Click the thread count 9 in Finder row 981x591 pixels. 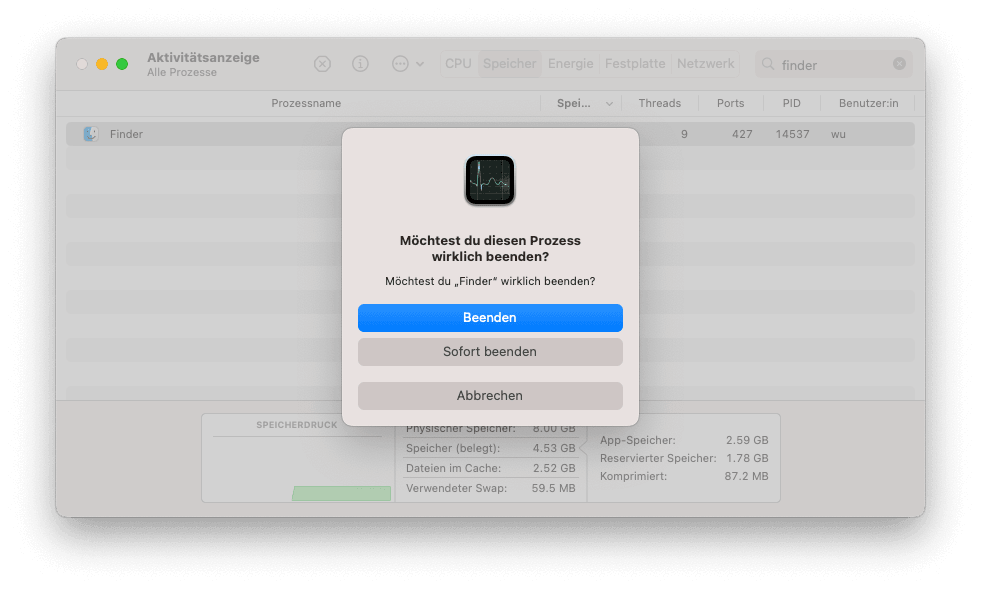coord(684,134)
